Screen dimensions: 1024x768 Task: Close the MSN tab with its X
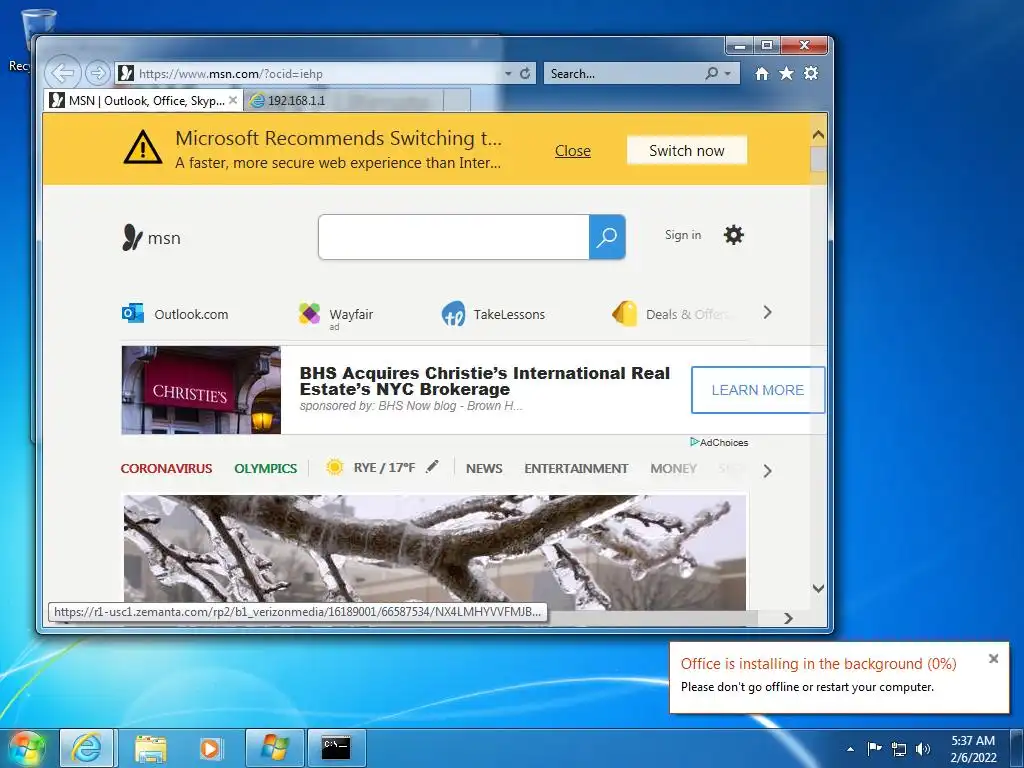[232, 100]
